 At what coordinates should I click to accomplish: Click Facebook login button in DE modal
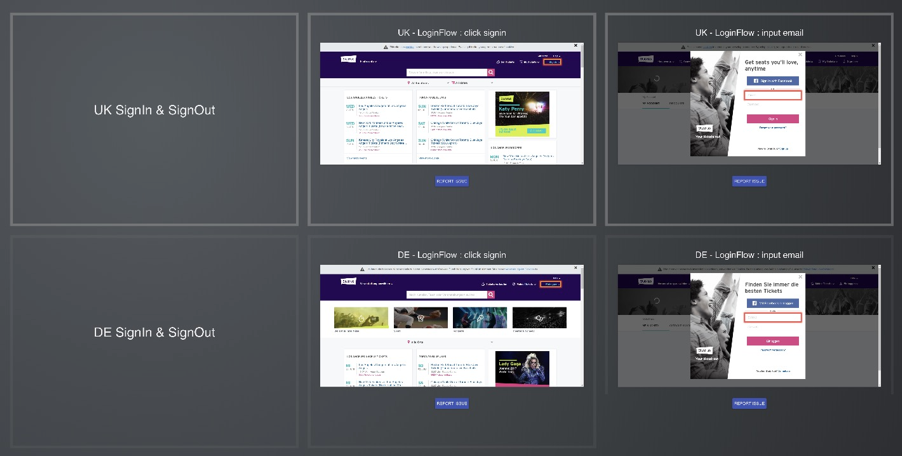(x=773, y=303)
